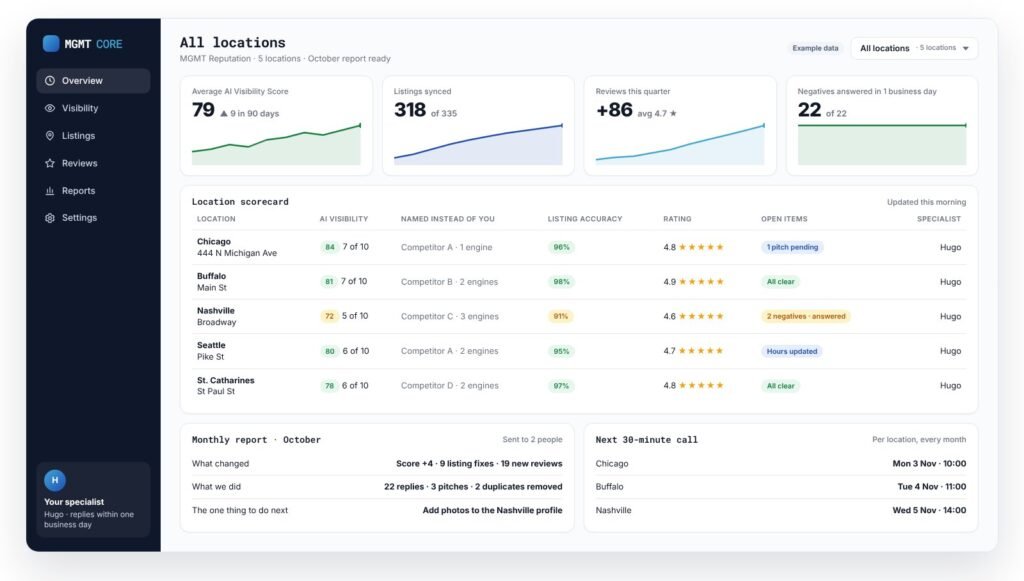Click the LISTING ACCURACY column header
The width and height of the screenshot is (1024, 581).
(585, 219)
